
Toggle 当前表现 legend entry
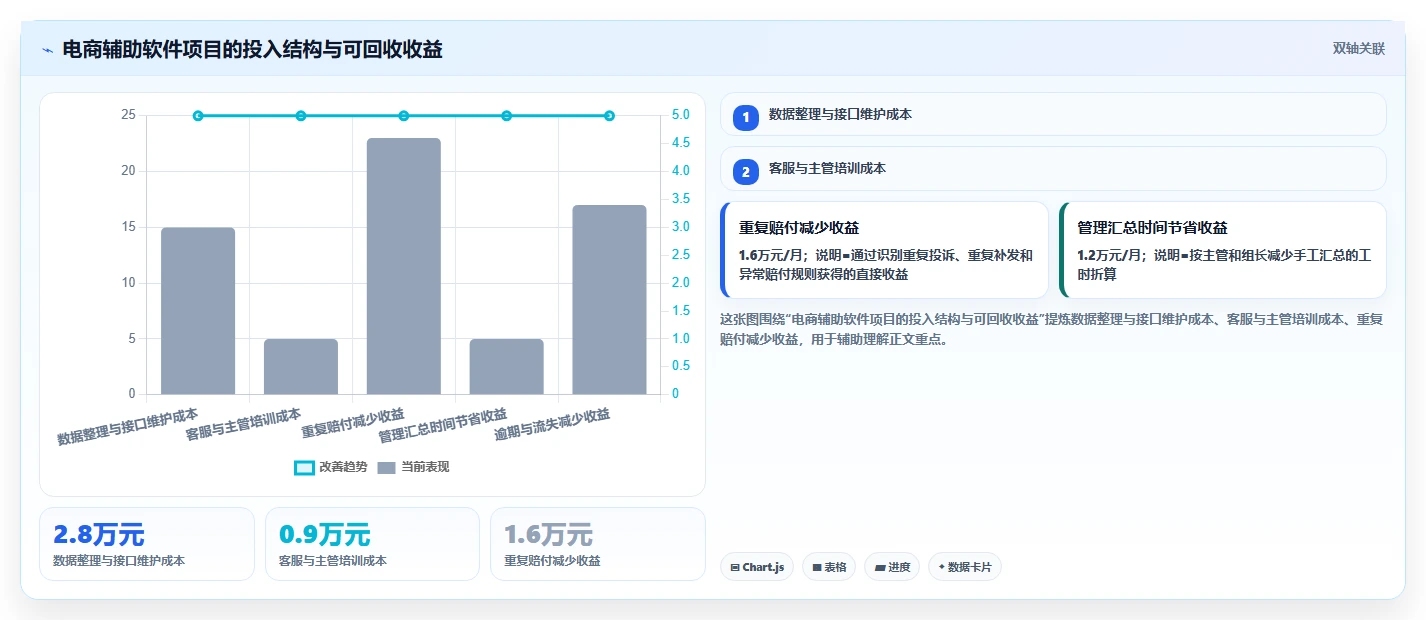pyautogui.click(x=413, y=467)
